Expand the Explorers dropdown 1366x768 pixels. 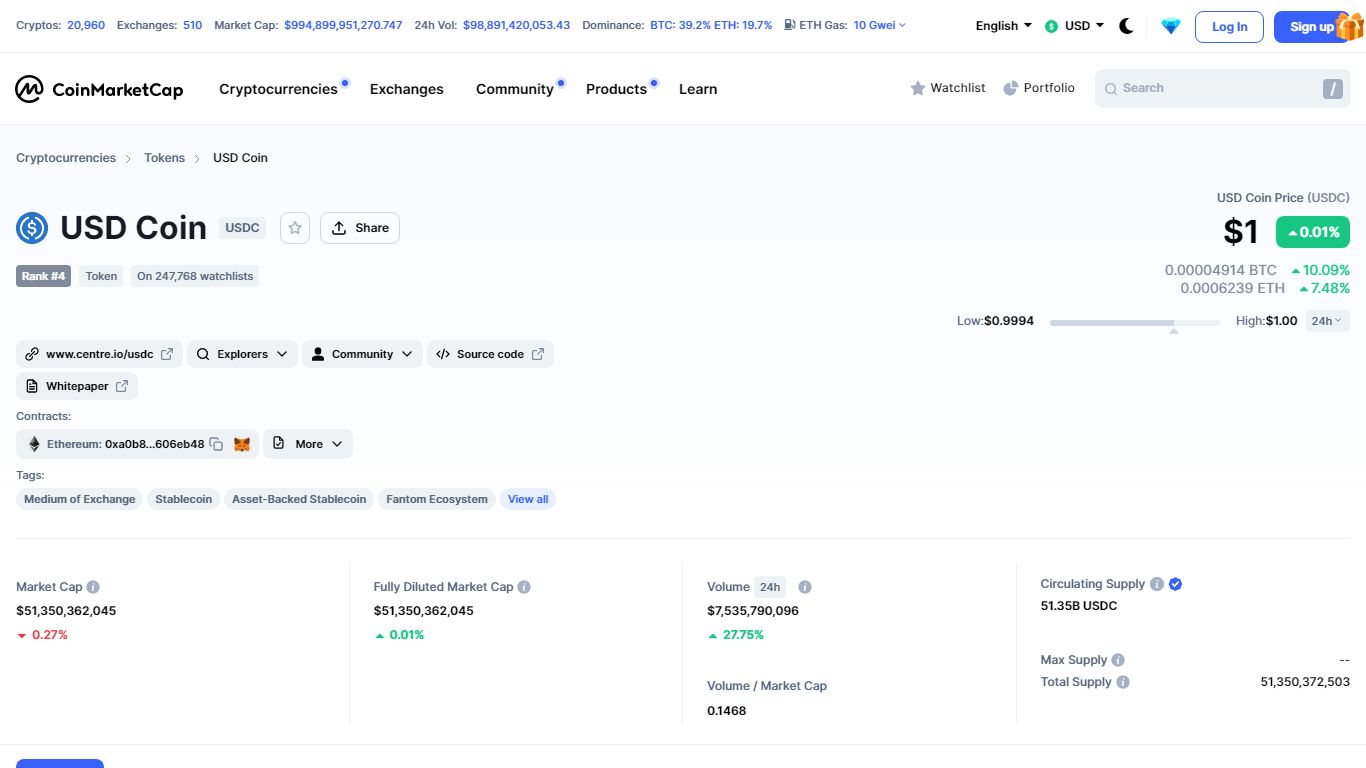pyautogui.click(x=242, y=354)
